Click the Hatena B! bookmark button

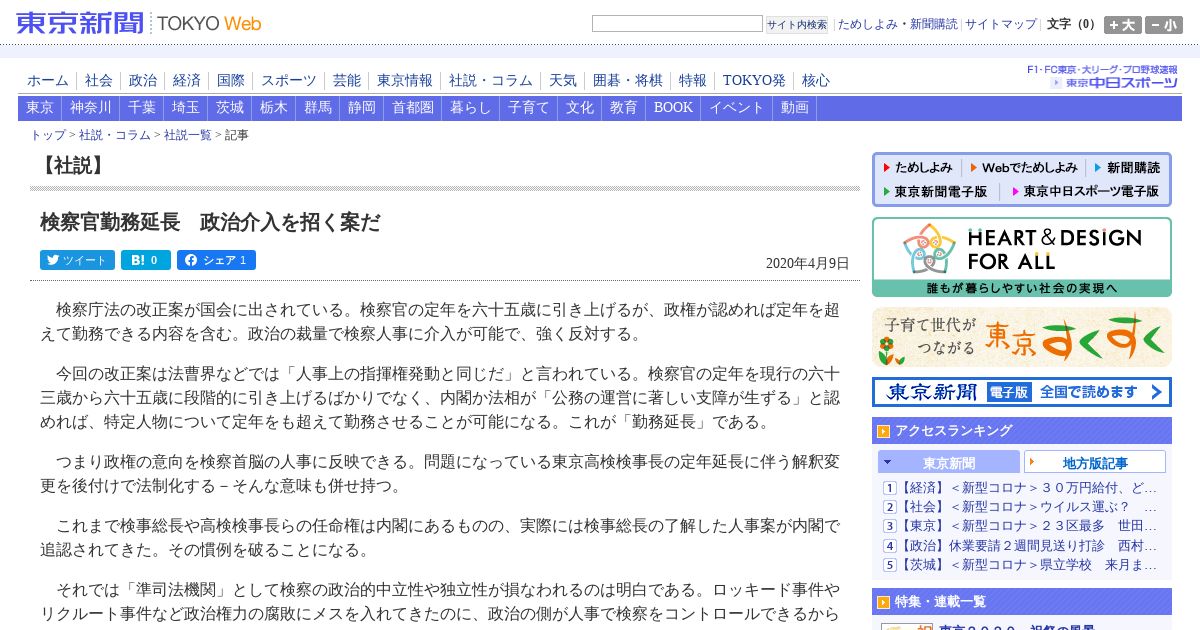[x=146, y=260]
